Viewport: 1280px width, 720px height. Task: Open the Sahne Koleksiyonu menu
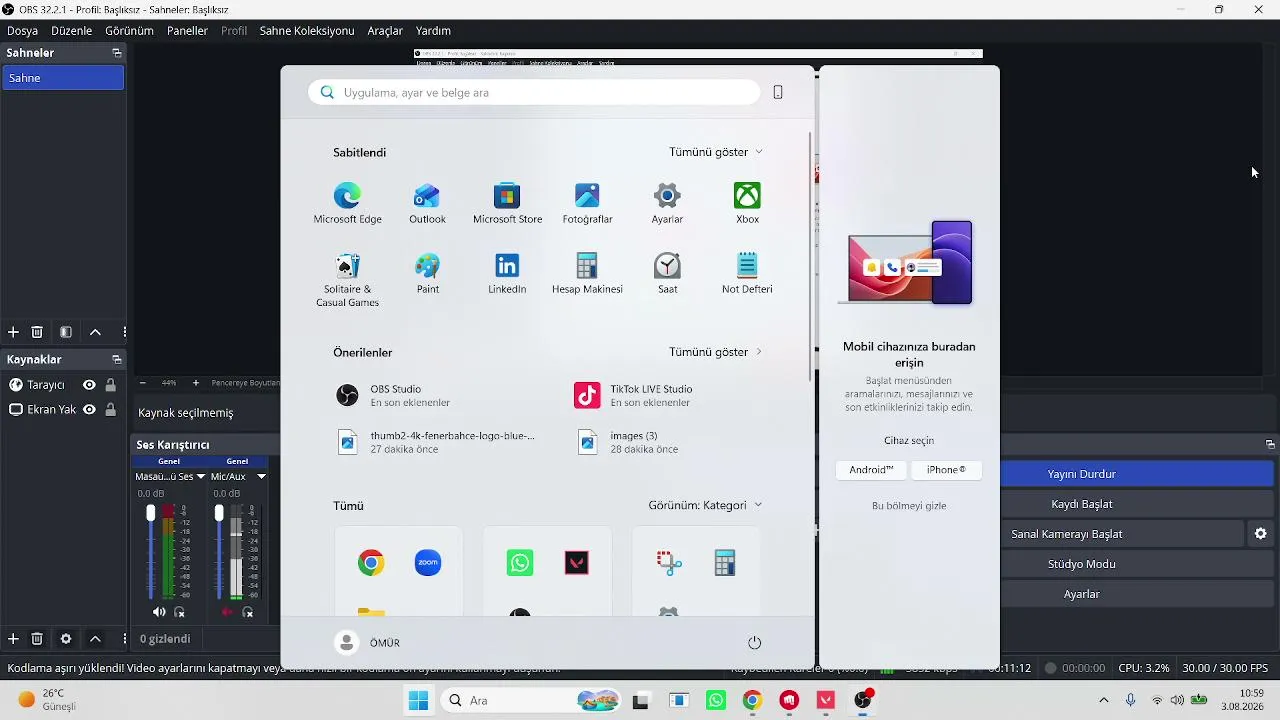pyautogui.click(x=307, y=31)
